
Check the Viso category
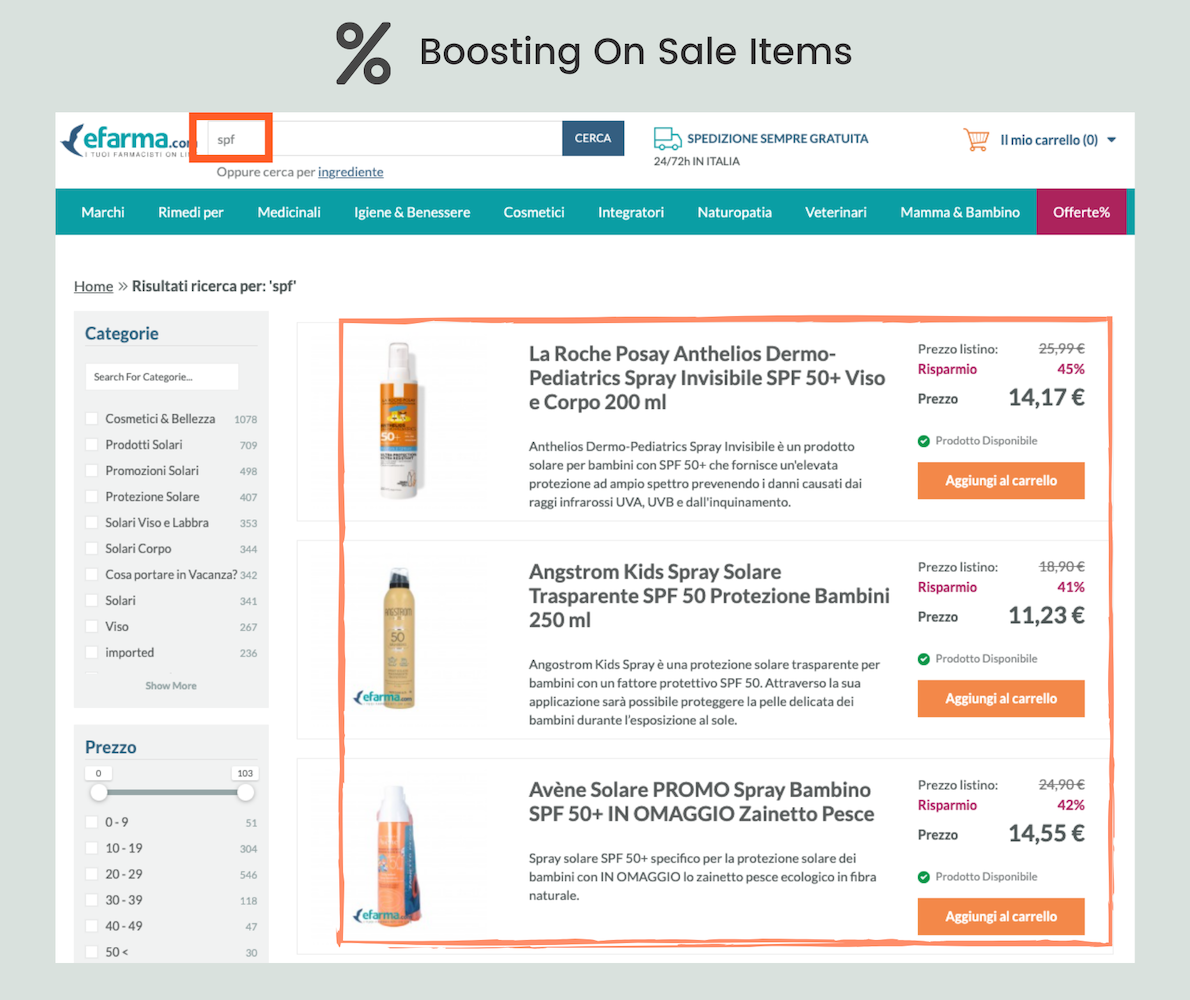tap(92, 627)
